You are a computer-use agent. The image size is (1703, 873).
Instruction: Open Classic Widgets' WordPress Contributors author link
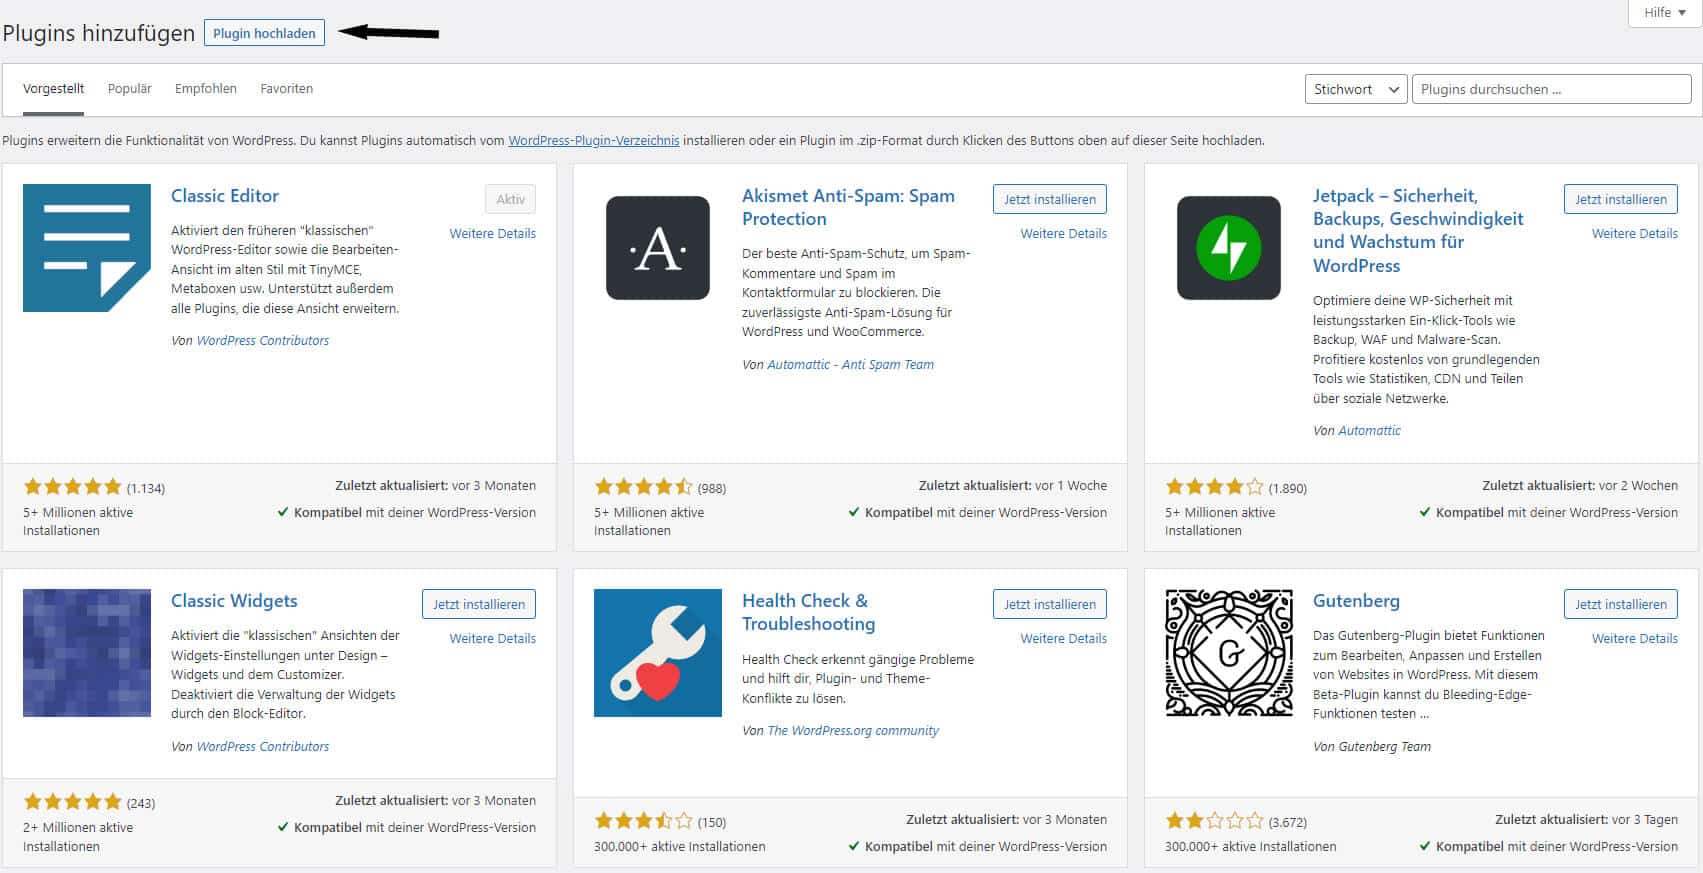coord(263,747)
